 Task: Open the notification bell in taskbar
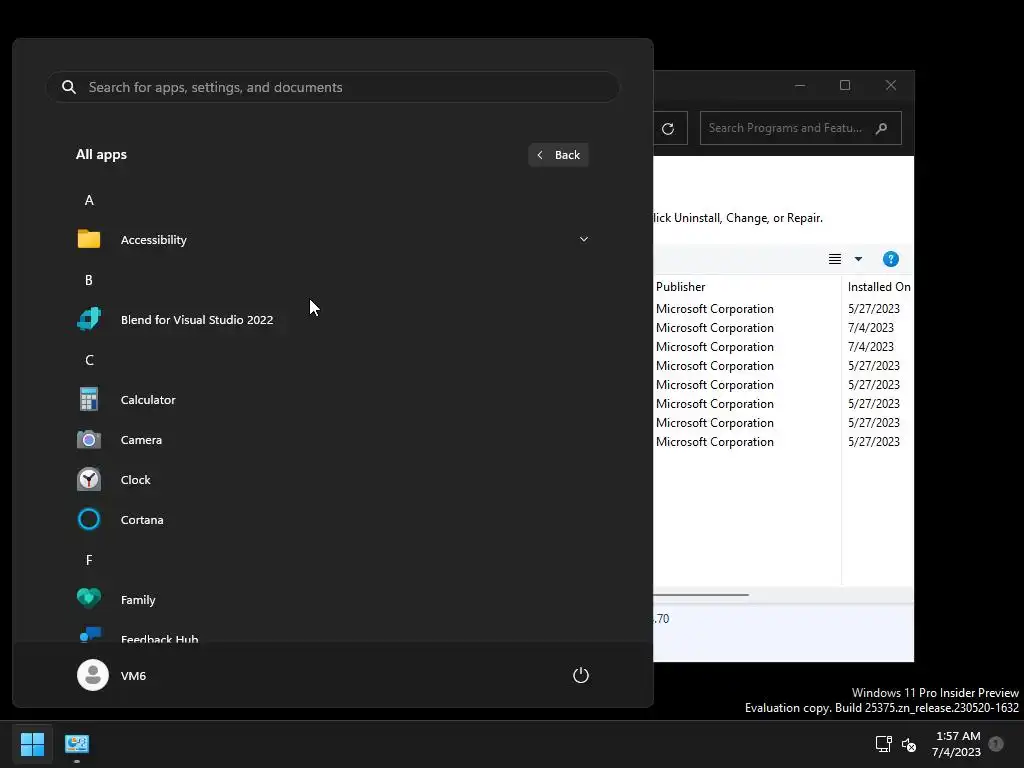(x=996, y=744)
